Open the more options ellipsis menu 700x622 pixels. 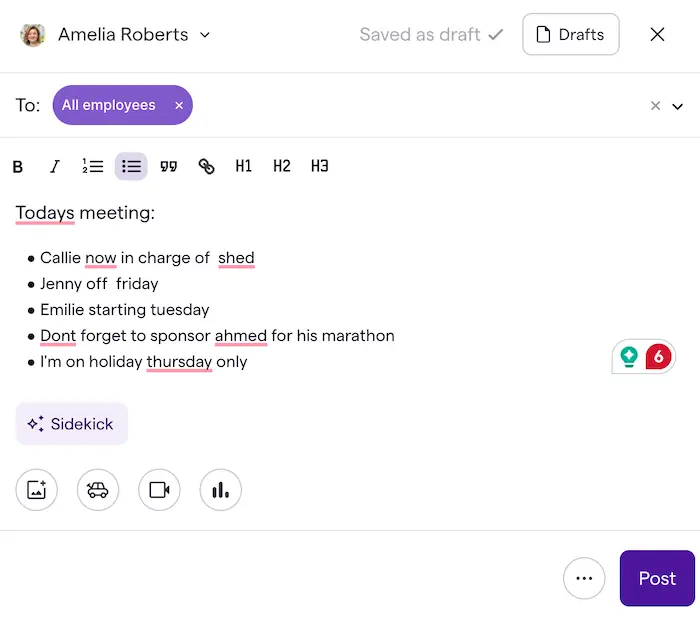pyautogui.click(x=584, y=578)
